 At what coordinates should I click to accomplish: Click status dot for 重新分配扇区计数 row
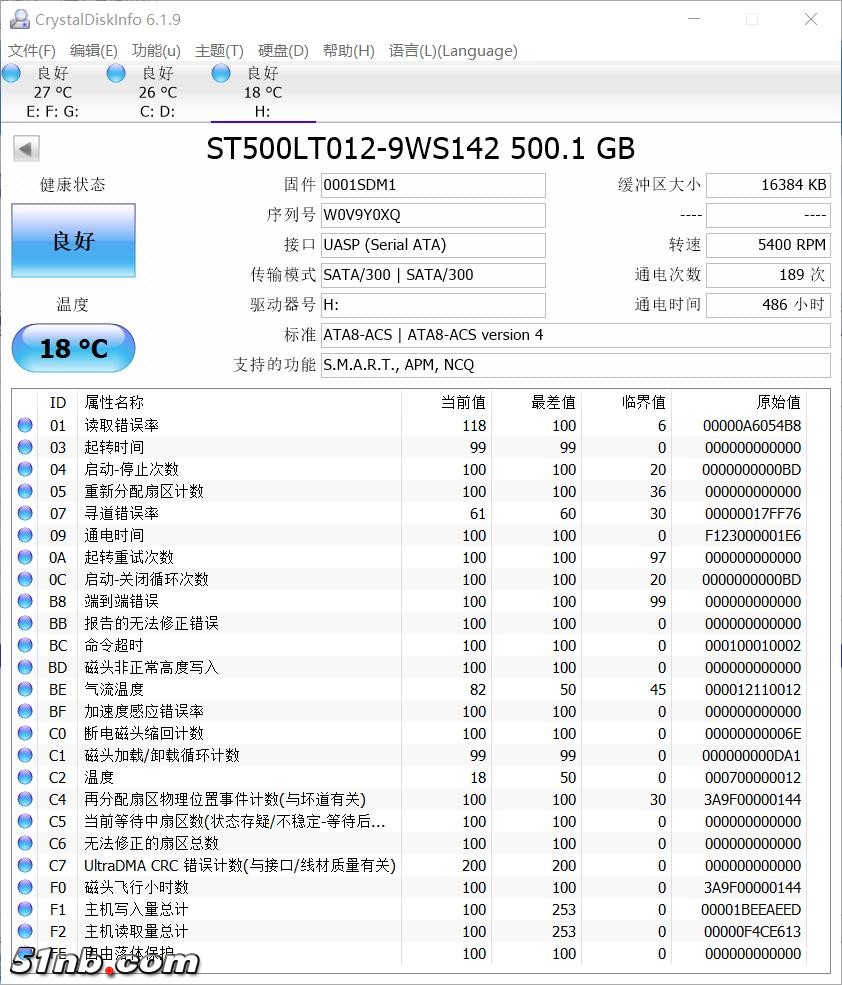[25, 491]
